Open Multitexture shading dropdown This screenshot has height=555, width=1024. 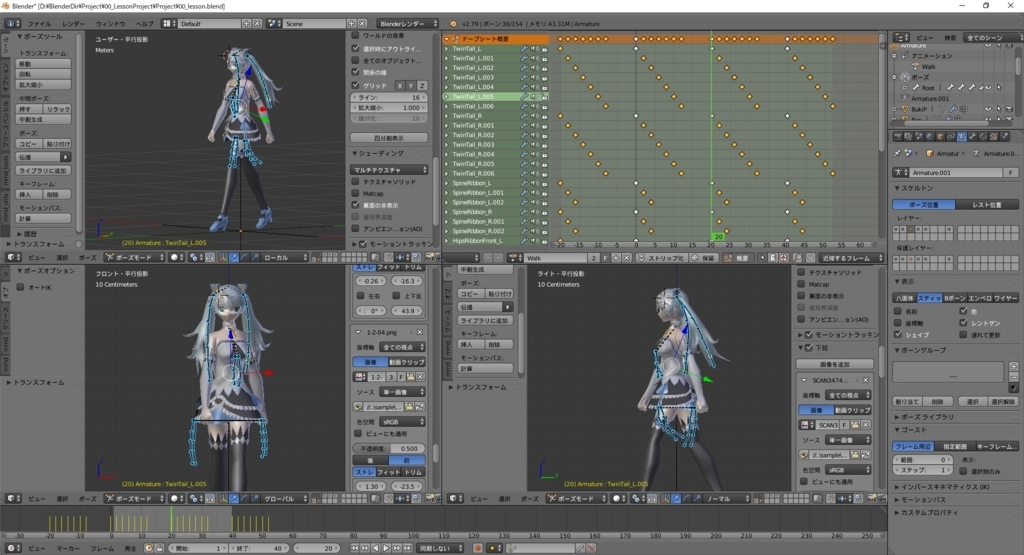389,170
